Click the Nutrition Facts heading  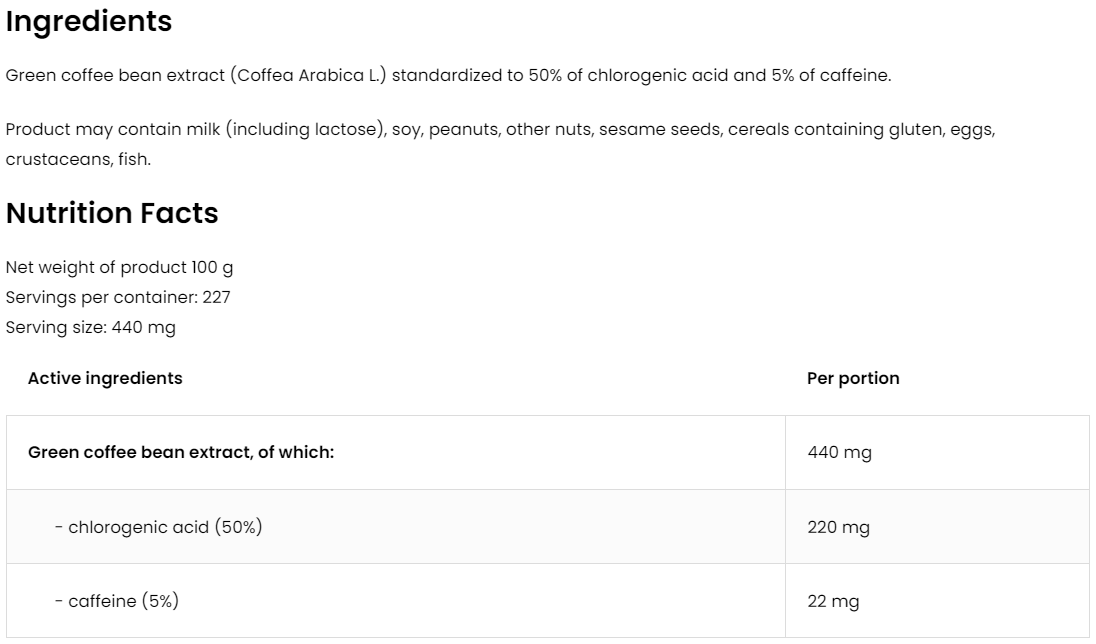pos(112,213)
